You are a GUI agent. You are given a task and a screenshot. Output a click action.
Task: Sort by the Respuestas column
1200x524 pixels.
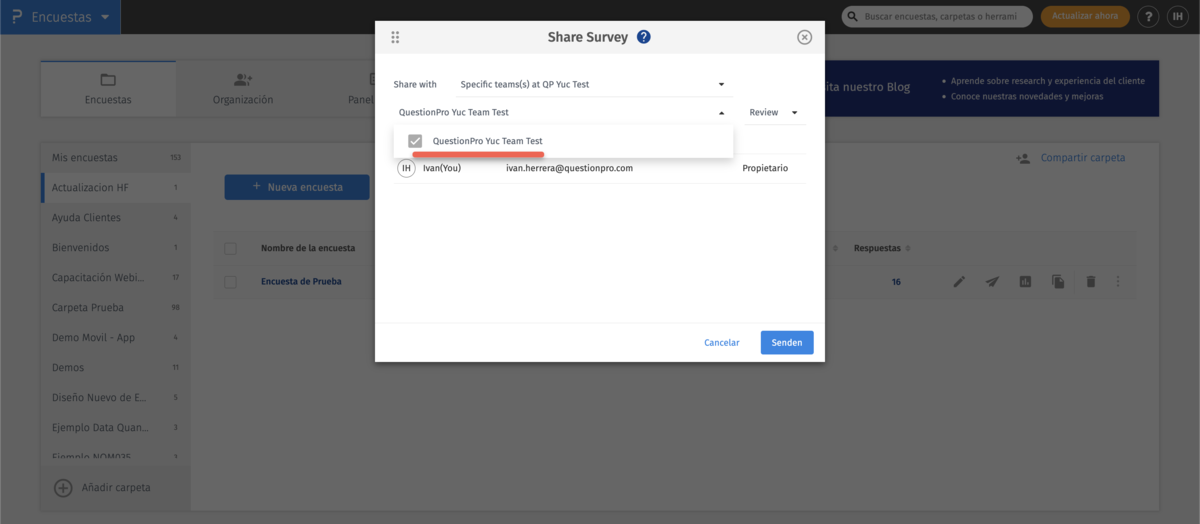coord(881,248)
